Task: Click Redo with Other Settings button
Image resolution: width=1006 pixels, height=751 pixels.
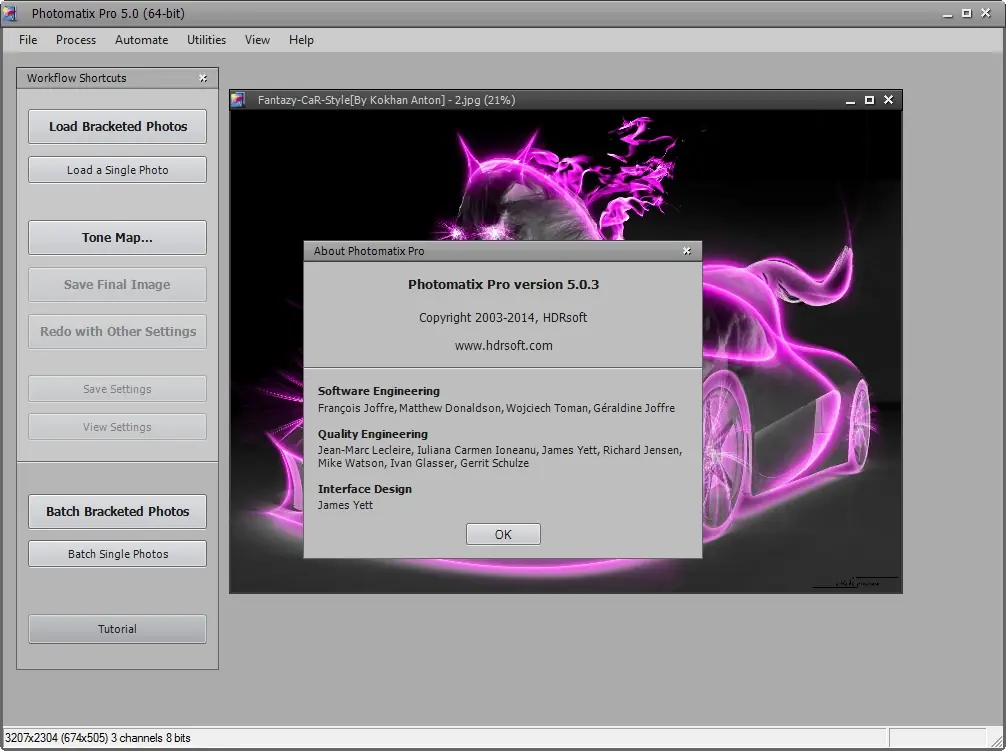Action: 117,332
